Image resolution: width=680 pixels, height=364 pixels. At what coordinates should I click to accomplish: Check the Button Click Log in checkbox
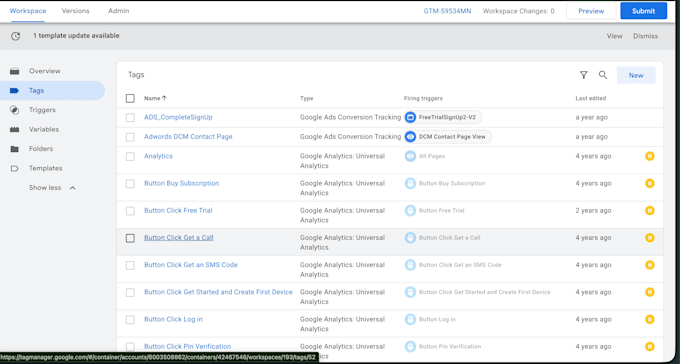click(x=130, y=320)
